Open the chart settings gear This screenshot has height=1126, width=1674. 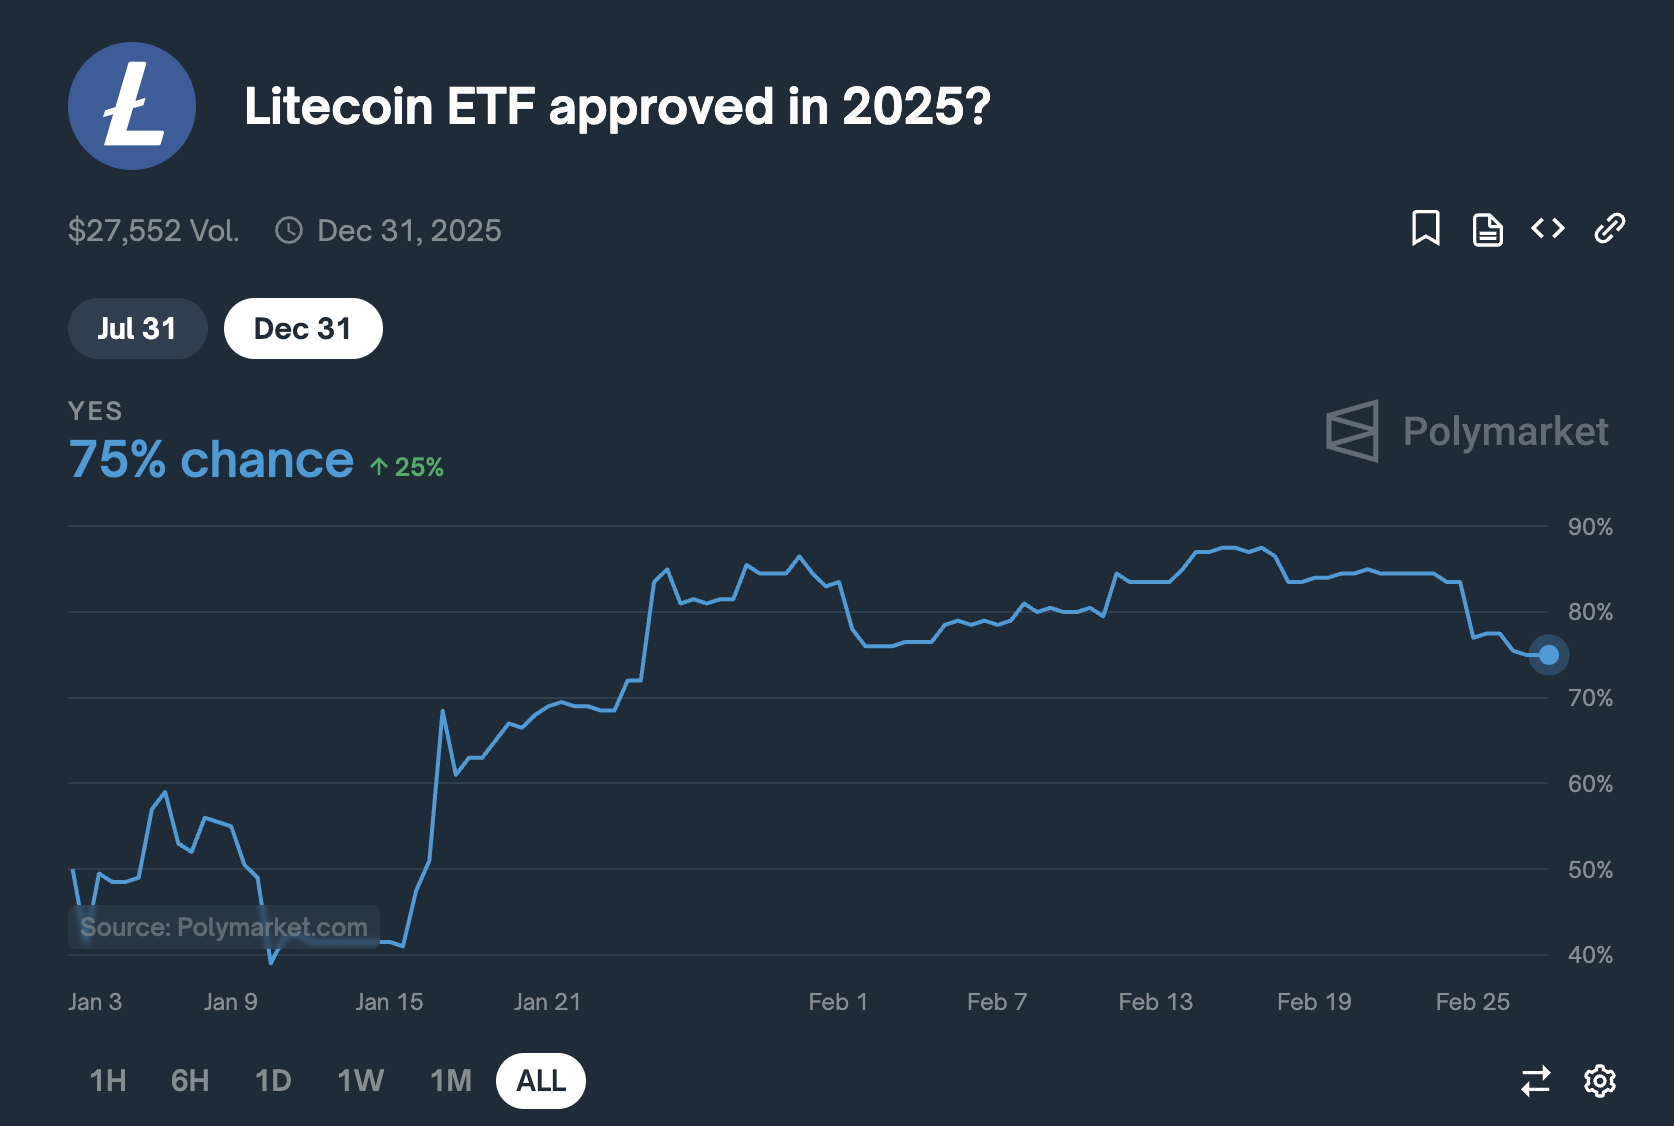tap(1599, 1081)
